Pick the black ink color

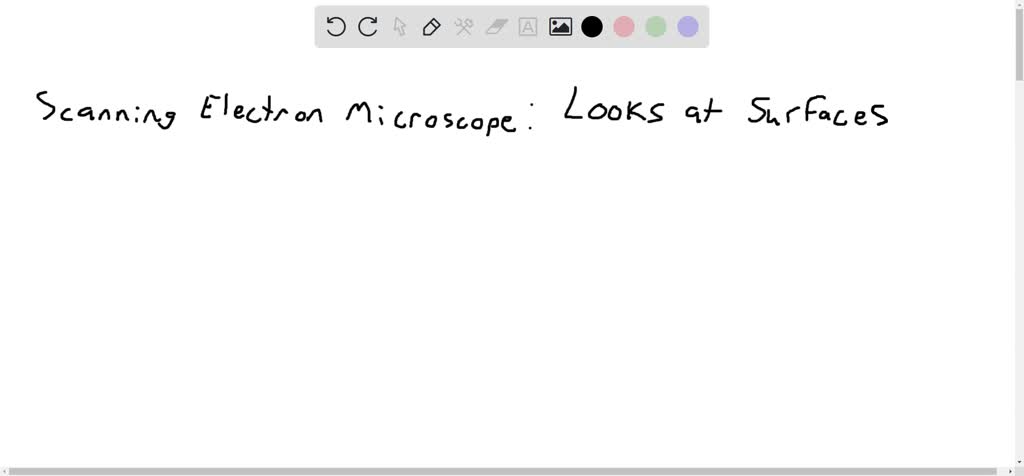[x=592, y=27]
